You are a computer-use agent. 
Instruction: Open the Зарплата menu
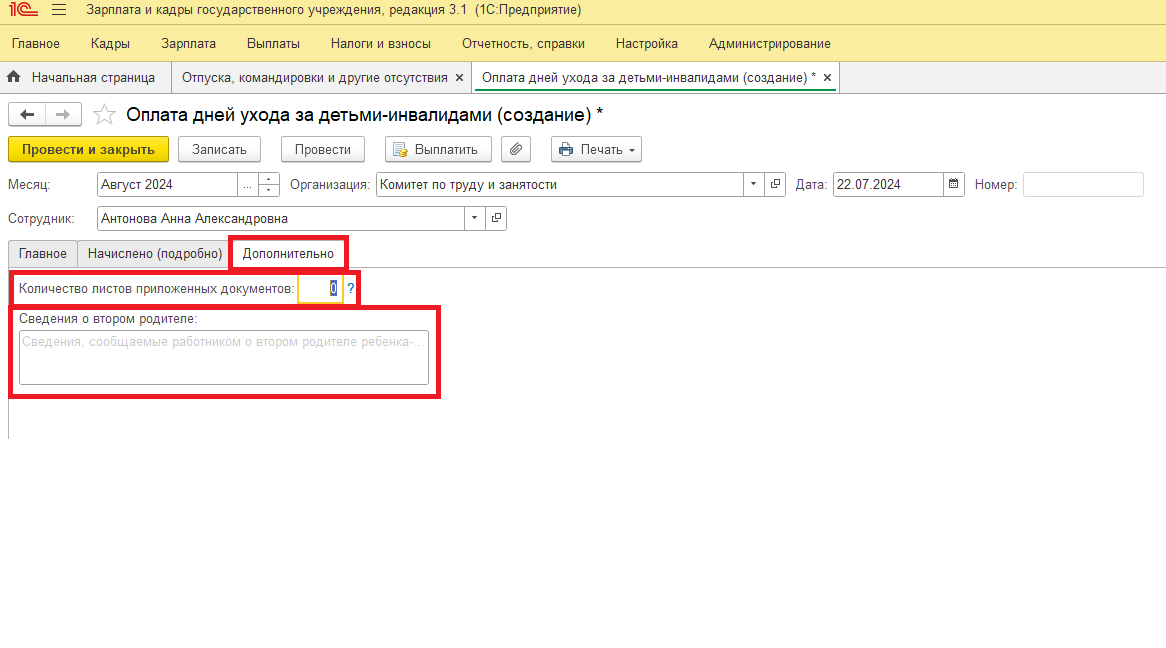coord(188,43)
